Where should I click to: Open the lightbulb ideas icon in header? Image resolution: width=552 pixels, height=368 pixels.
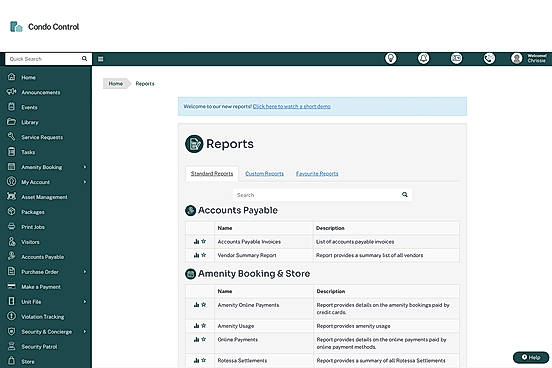[x=390, y=58]
